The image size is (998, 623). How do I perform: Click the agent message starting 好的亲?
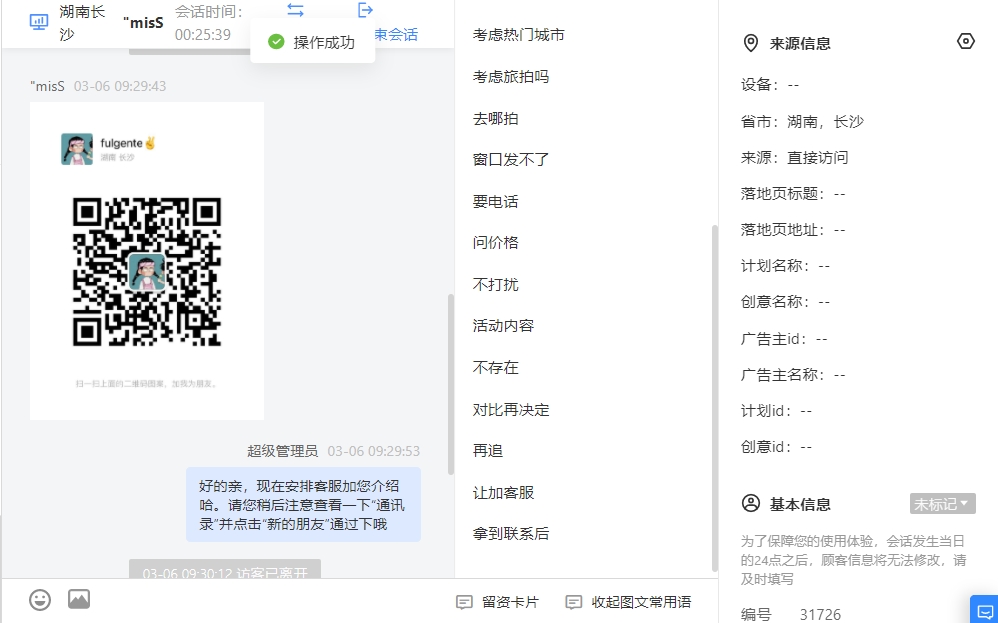(303, 505)
